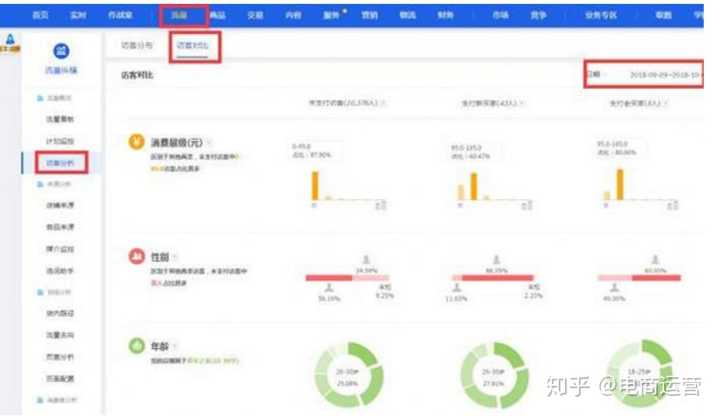Click the green link text under 年龄
This screenshot has height=416, width=720.
[x=213, y=360]
